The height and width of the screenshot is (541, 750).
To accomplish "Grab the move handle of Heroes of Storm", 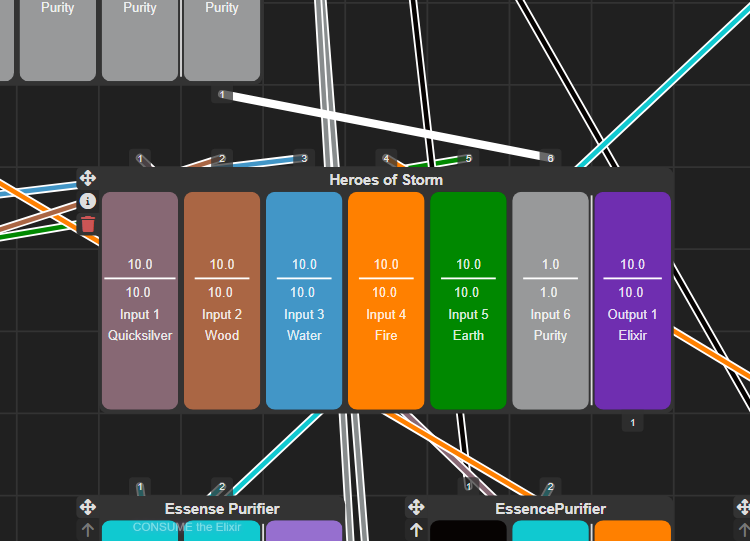I will click(88, 178).
